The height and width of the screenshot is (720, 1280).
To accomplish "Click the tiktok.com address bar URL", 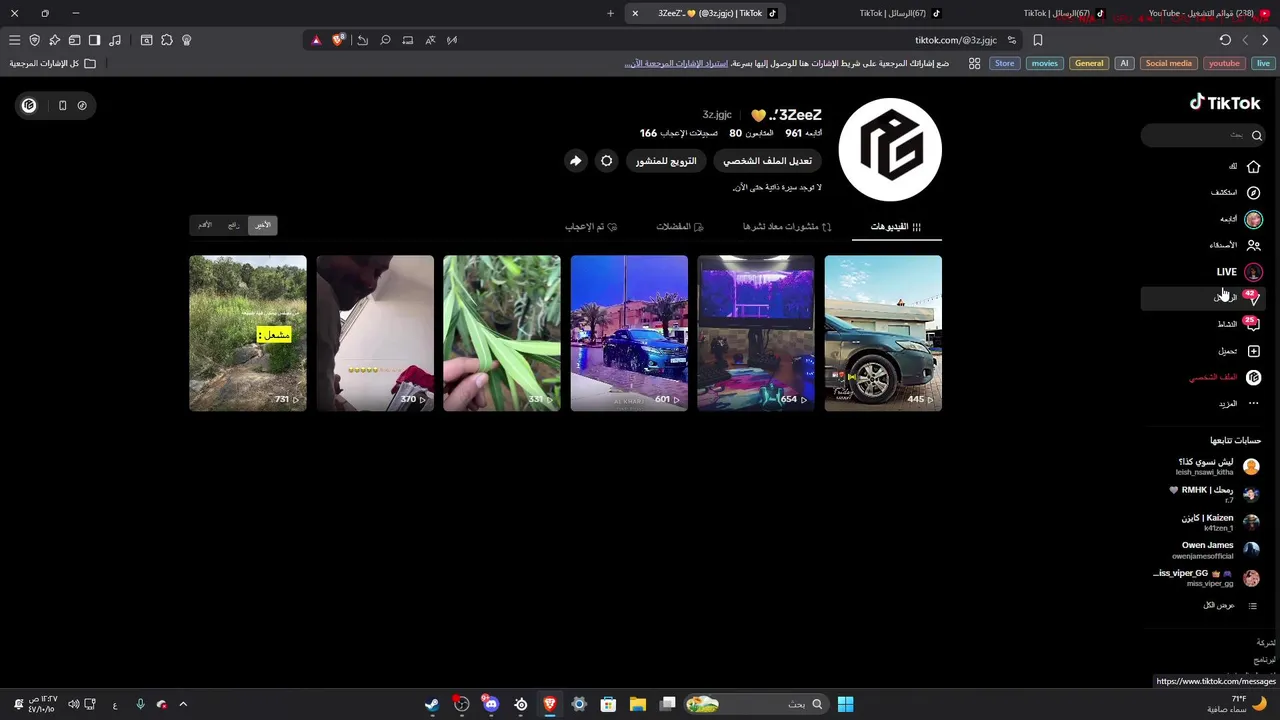I will click(x=955, y=40).
